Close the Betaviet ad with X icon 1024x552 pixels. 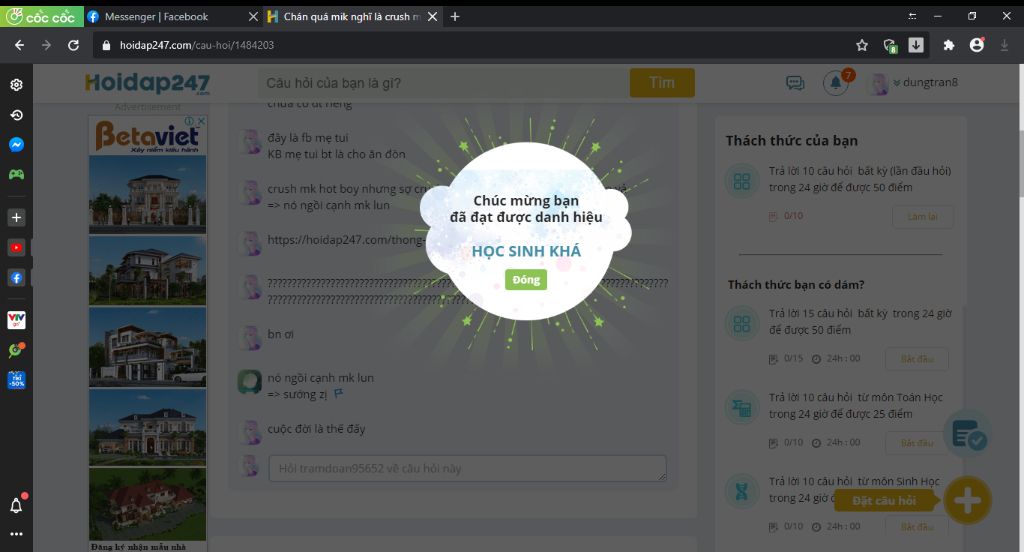(201, 121)
